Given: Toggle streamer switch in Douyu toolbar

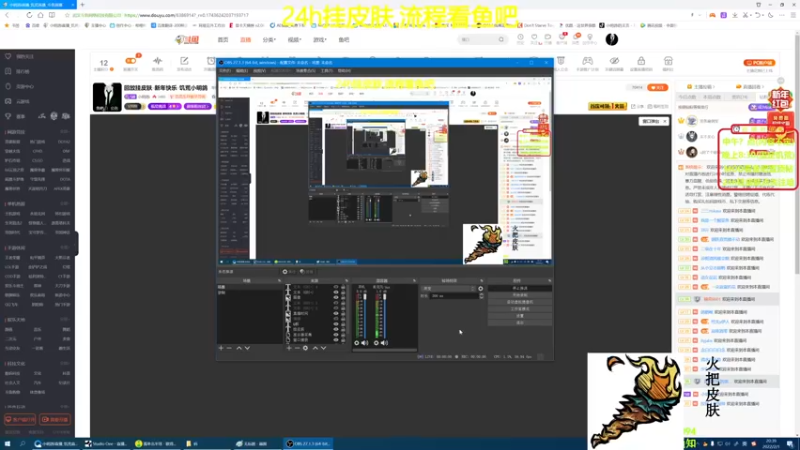Looking at the screenshot, I should (131, 61).
